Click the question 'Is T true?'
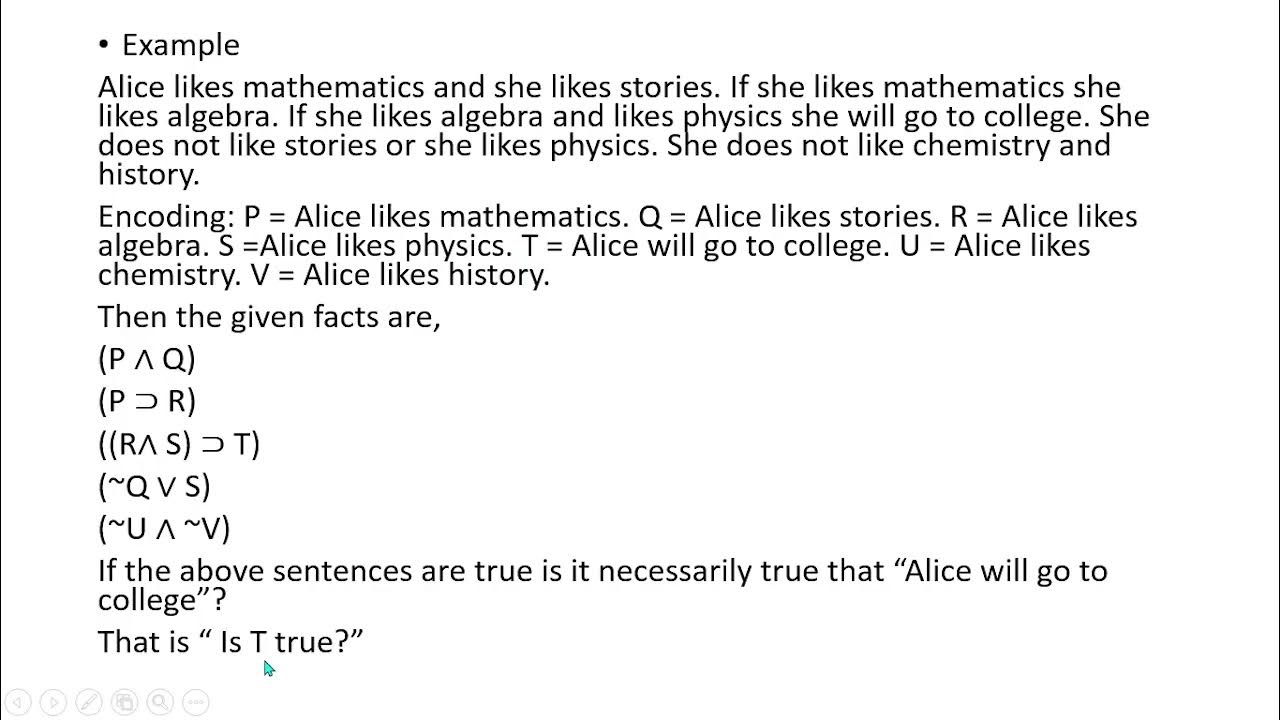 pyautogui.click(x=291, y=642)
